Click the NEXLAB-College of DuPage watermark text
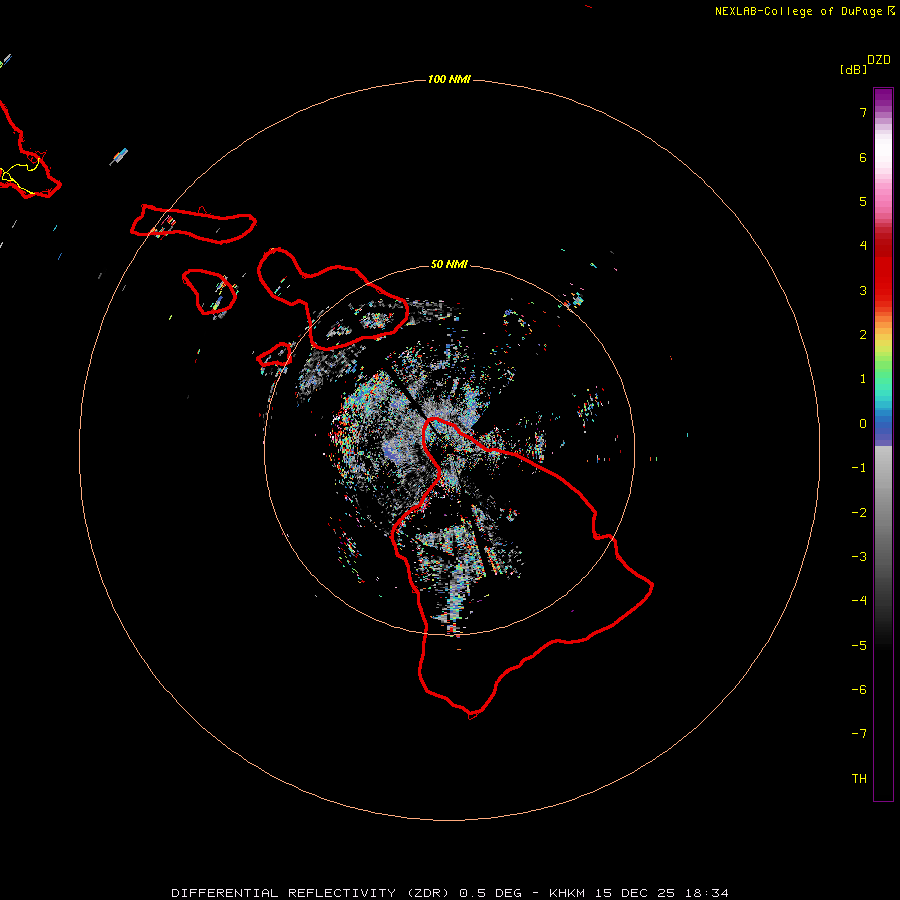 tap(805, 11)
